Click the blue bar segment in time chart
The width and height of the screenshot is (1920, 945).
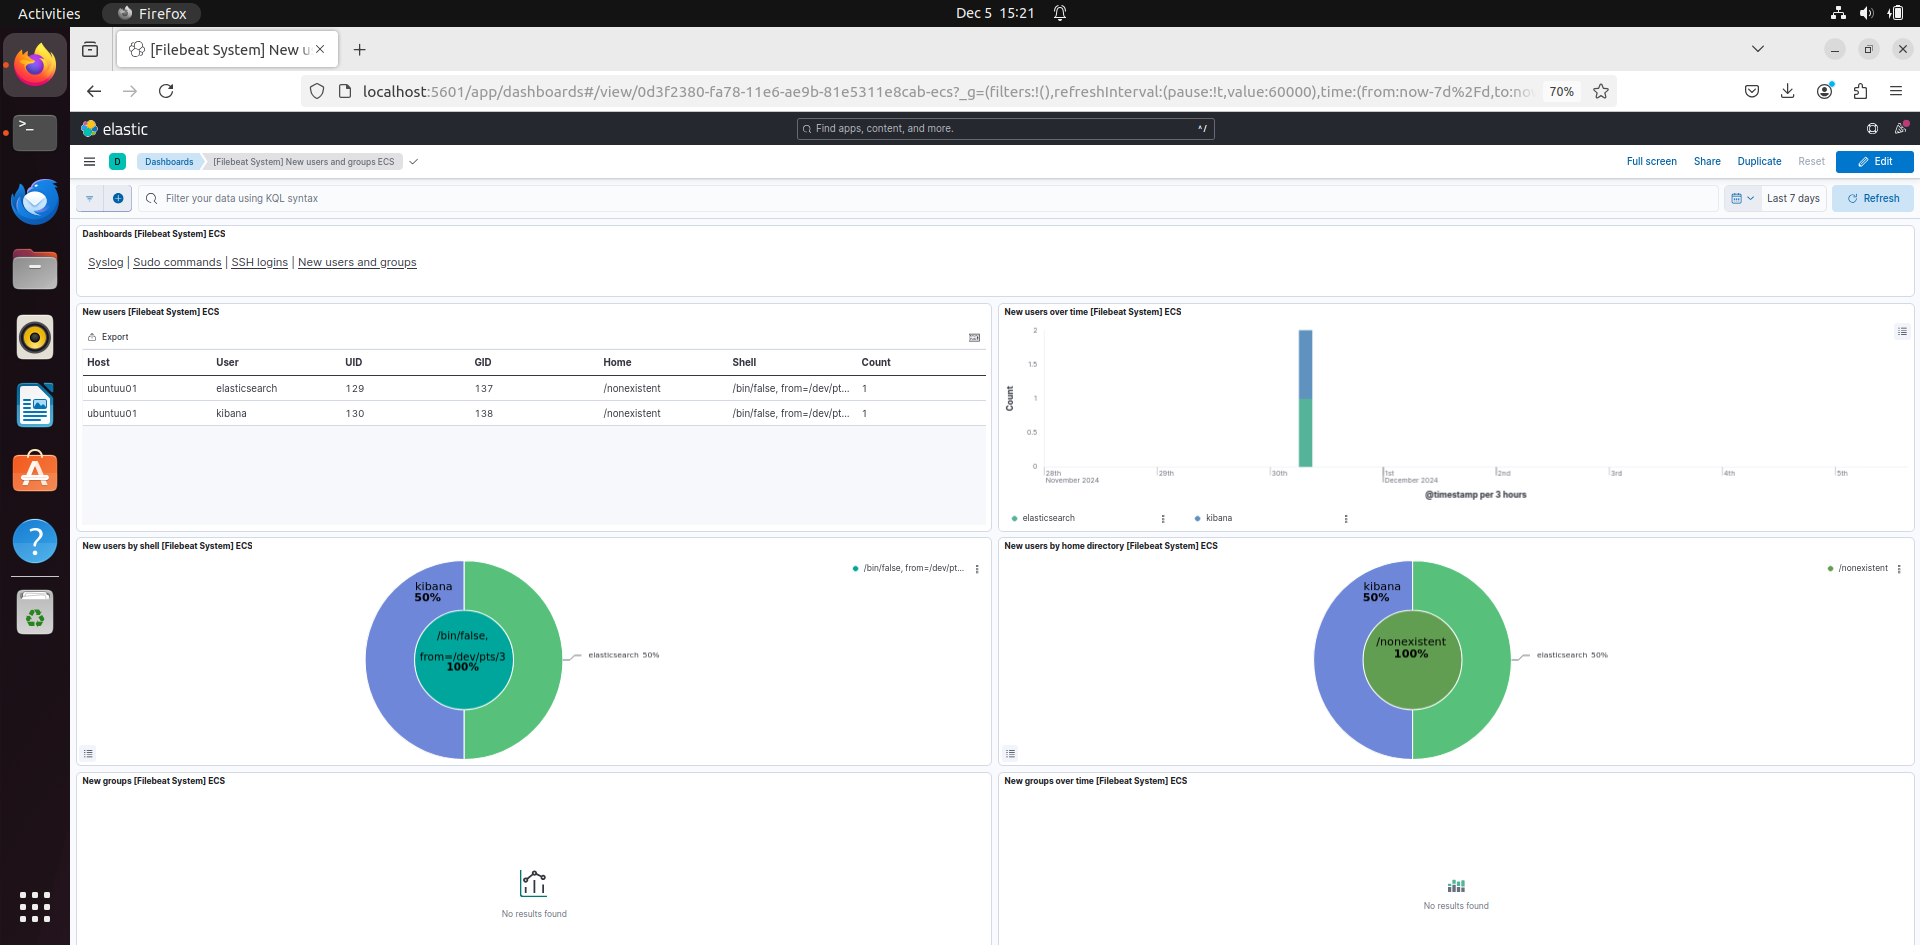1305,364
